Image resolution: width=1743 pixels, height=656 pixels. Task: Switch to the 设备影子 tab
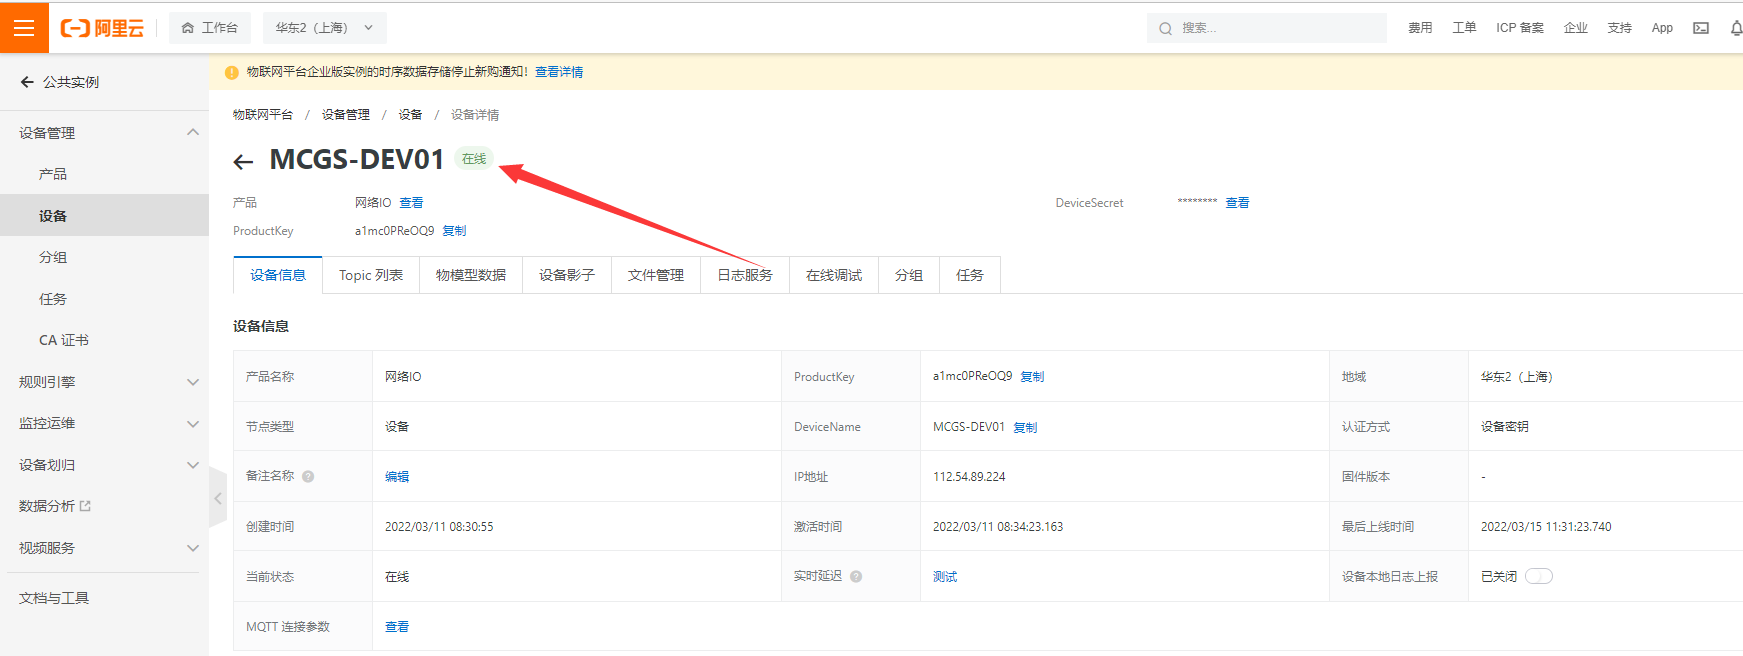pos(567,275)
